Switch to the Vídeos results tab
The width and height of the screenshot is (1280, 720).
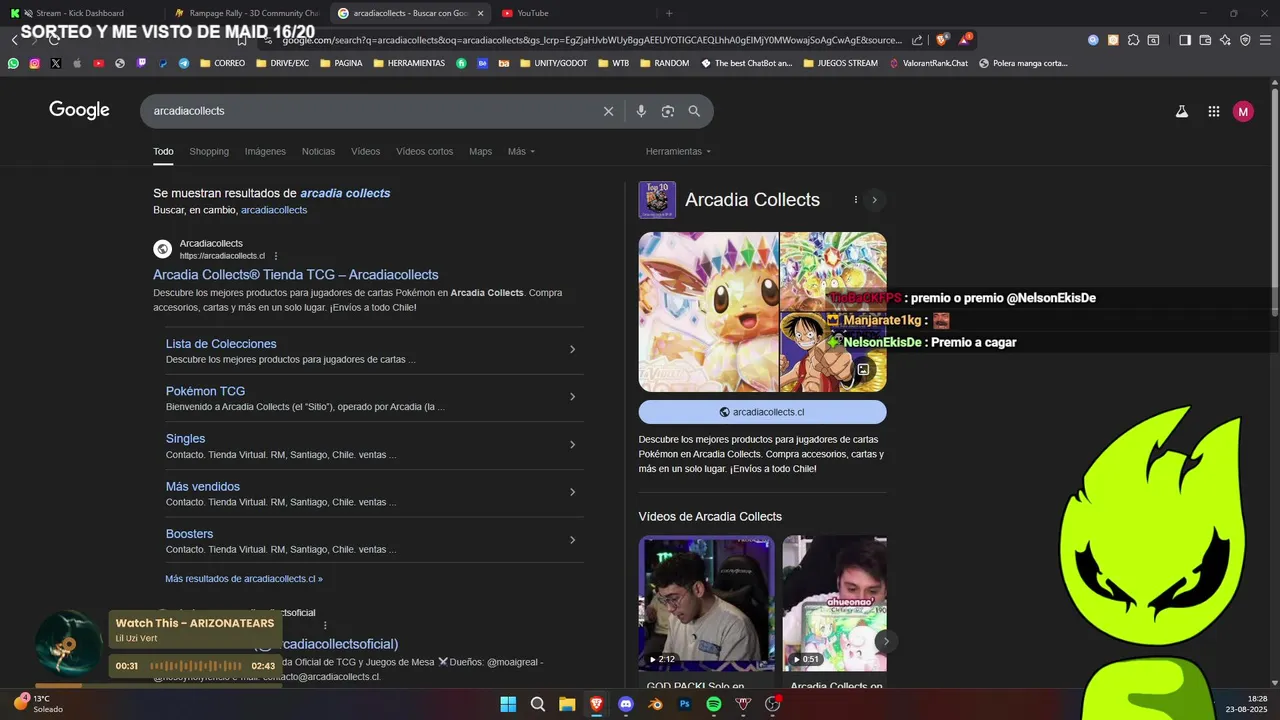click(x=365, y=151)
